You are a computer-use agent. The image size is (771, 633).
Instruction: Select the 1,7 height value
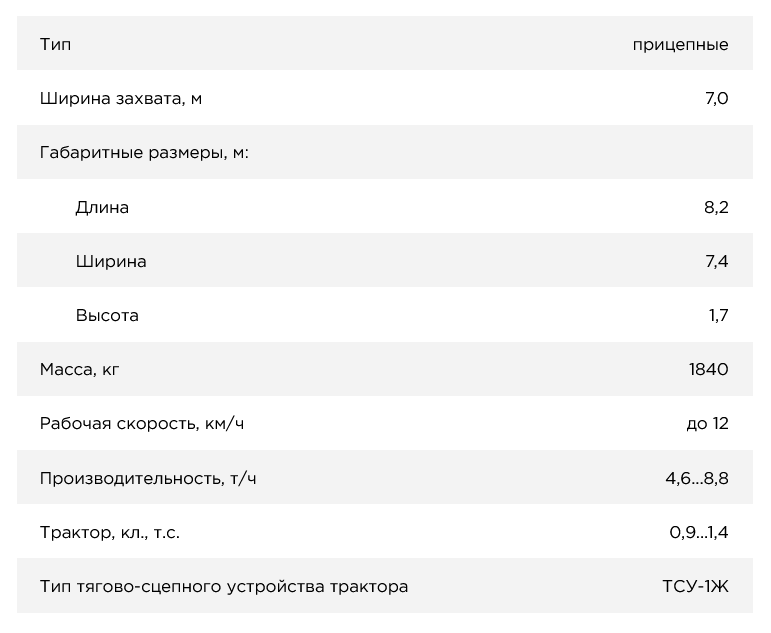pyautogui.click(x=718, y=315)
